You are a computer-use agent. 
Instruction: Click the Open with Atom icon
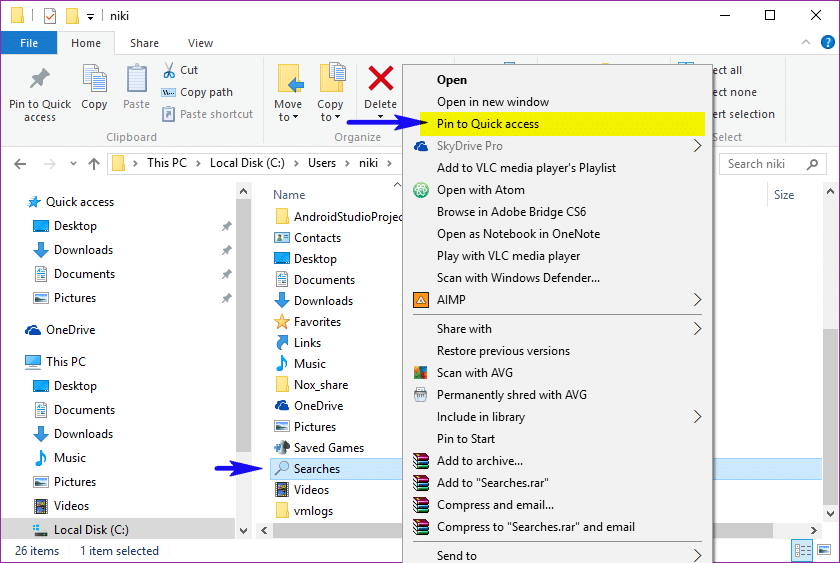point(421,190)
